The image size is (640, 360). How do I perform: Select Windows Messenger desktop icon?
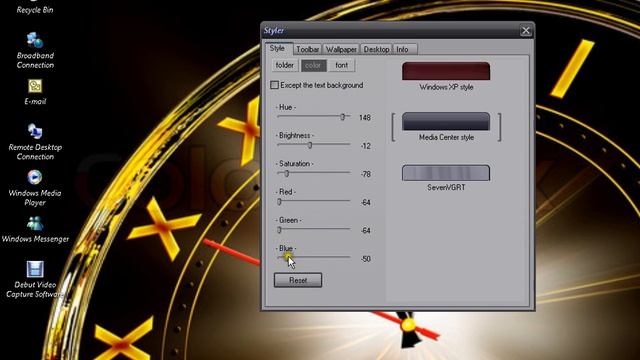[35, 230]
